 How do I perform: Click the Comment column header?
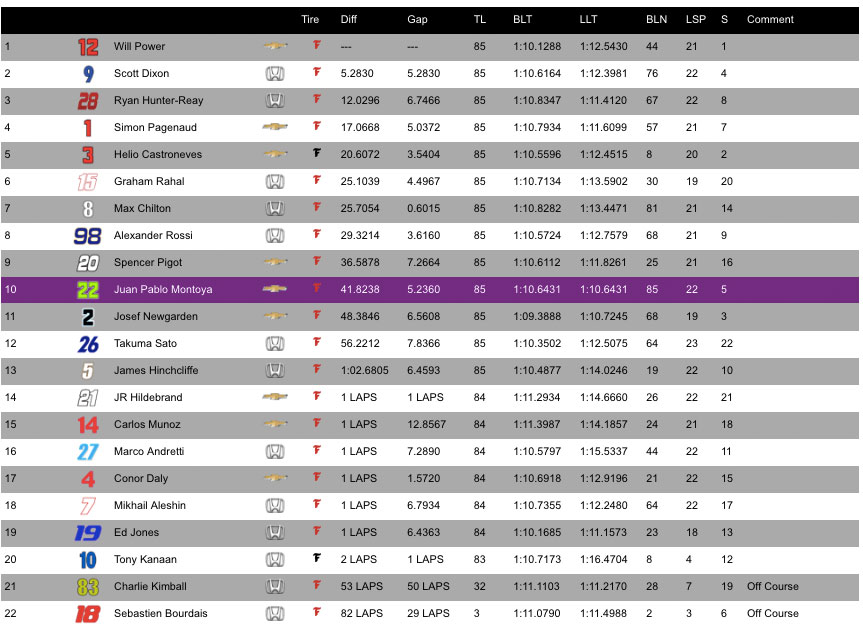click(770, 19)
